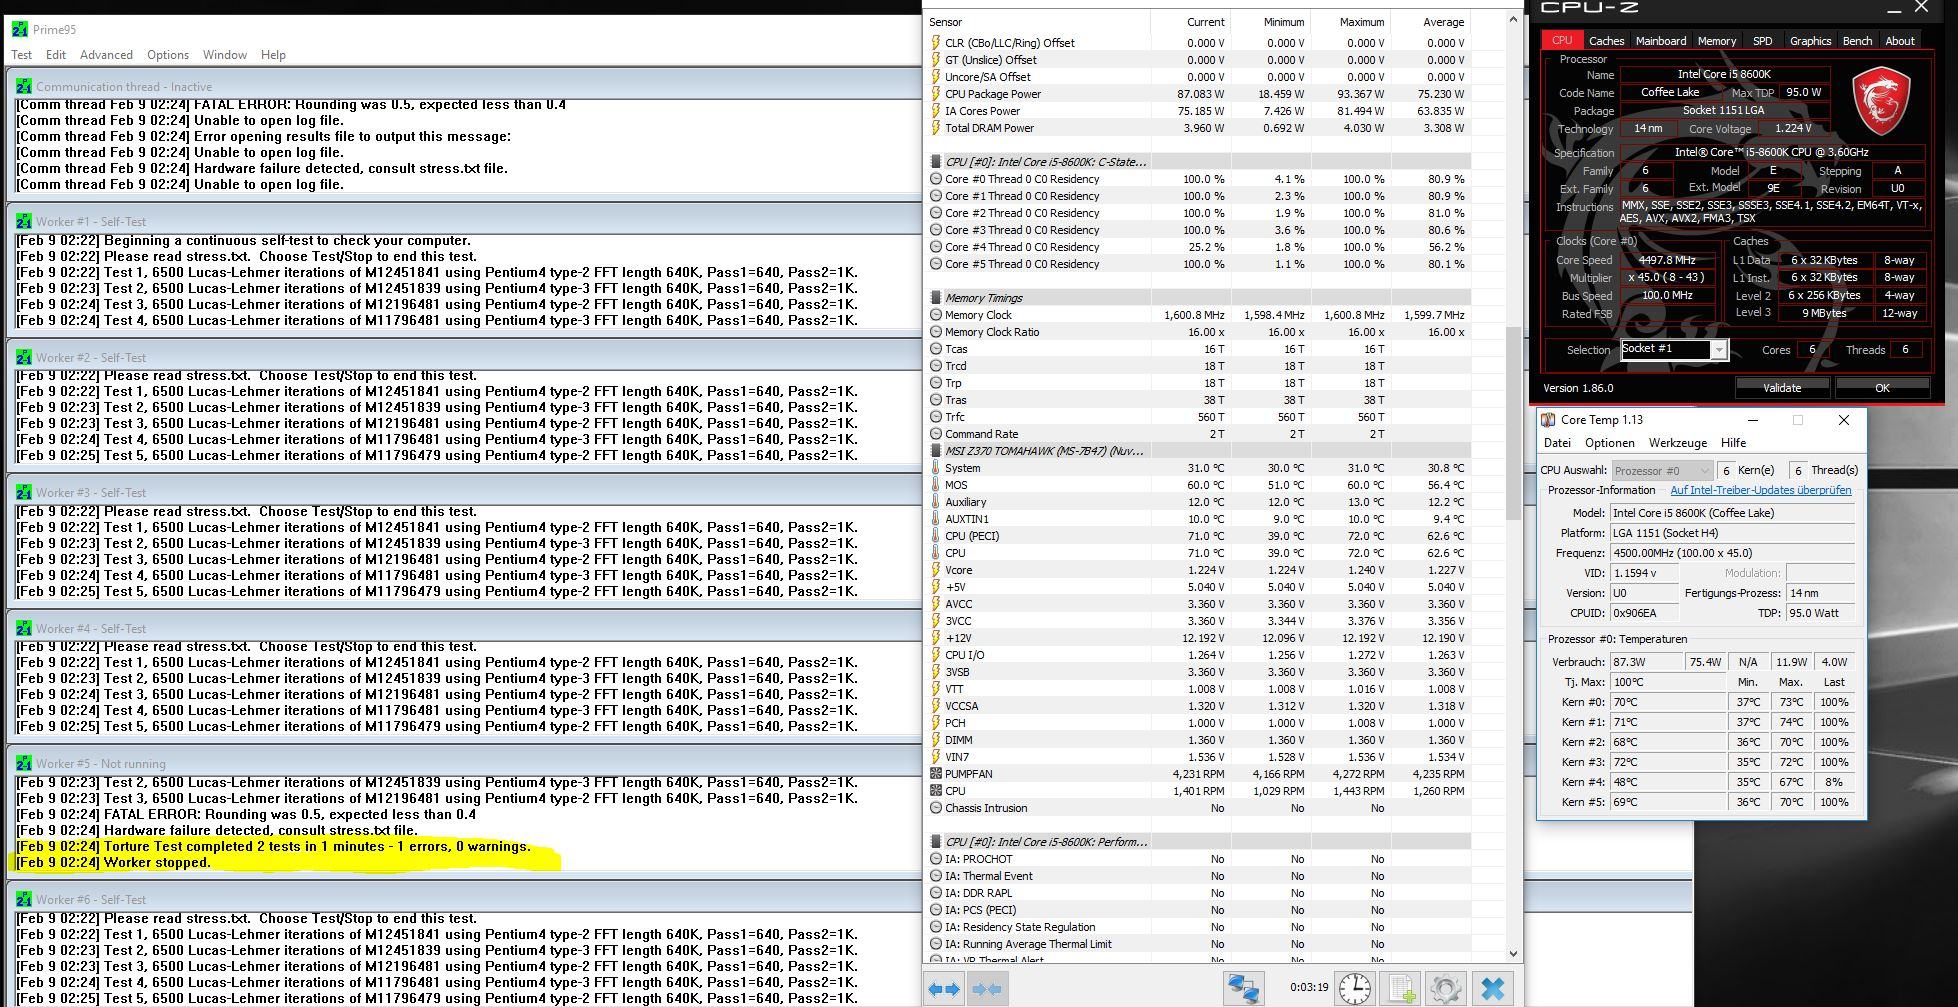Screen dimensions: 1958x1007
Task: Click the HWiNFO vertical scrollbar thumb
Action: [x=1512, y=423]
